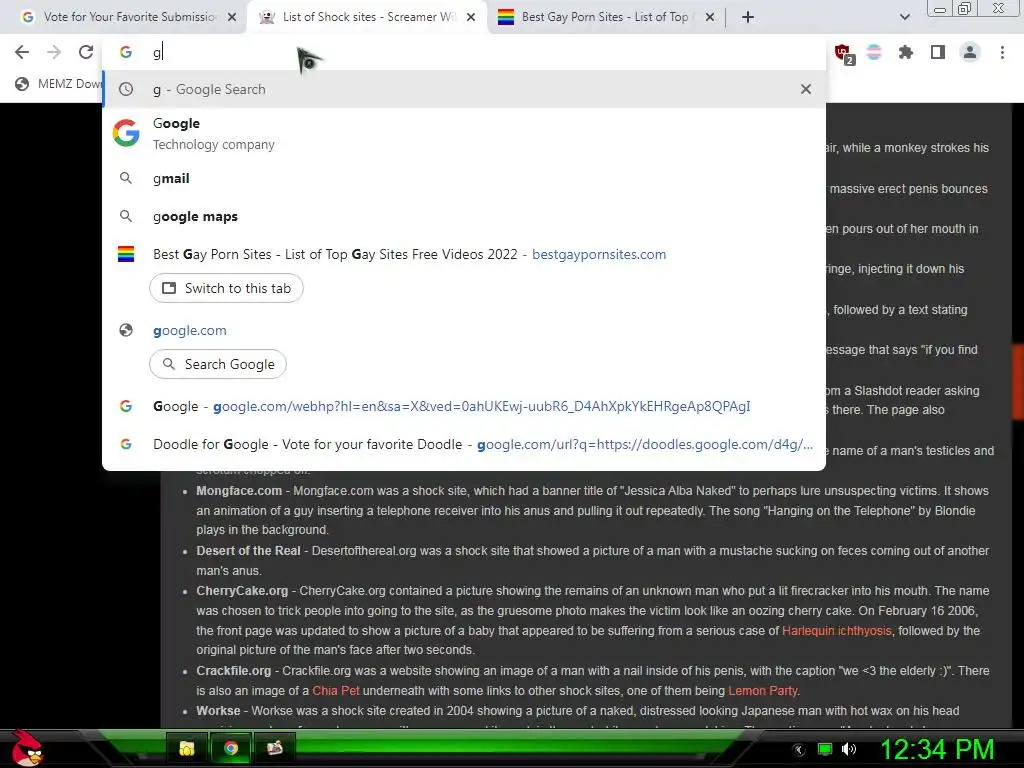Select the 'g - Google Search' suggestion
The height and width of the screenshot is (768, 1024).
464,89
